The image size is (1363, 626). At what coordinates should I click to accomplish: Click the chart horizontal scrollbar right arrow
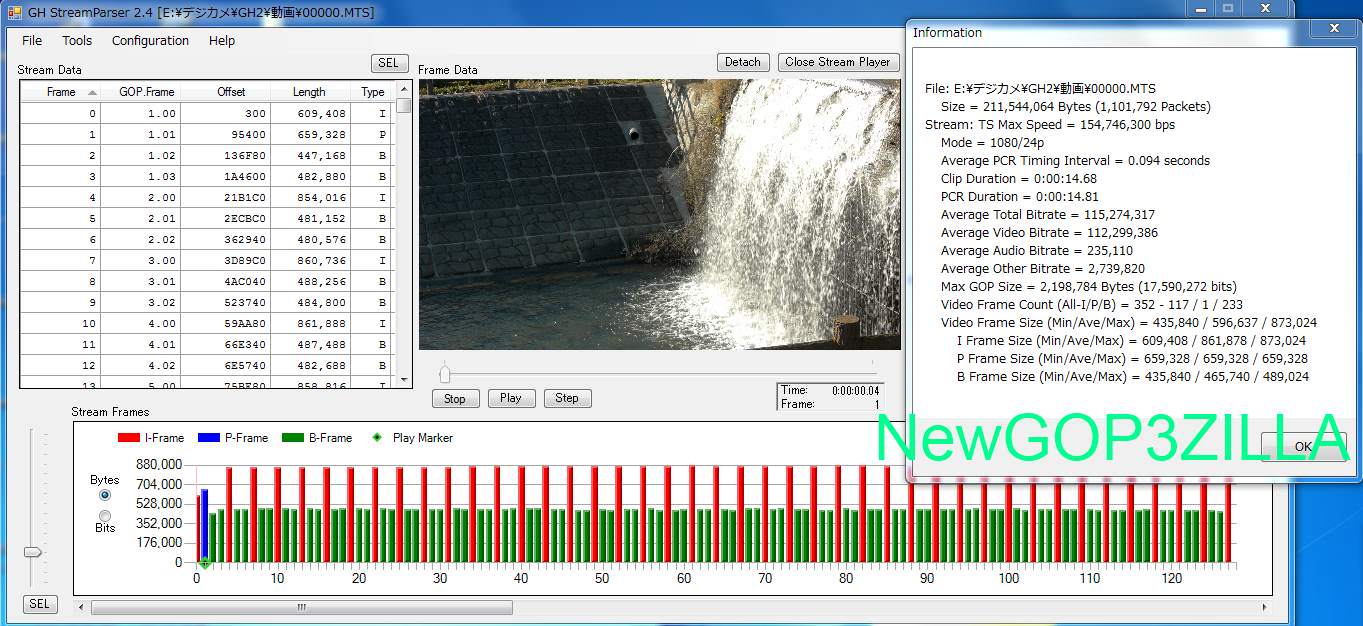[x=1264, y=607]
